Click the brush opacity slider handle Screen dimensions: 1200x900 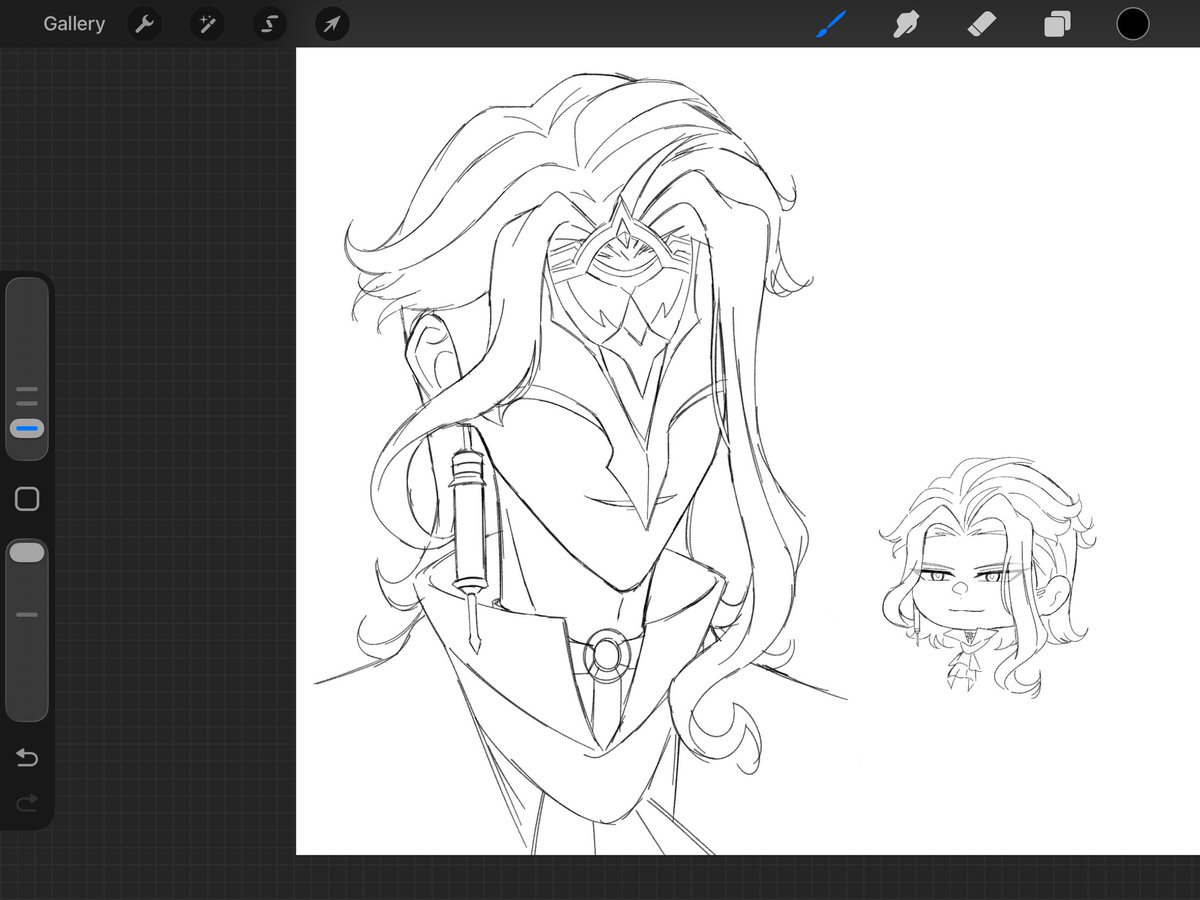point(27,552)
